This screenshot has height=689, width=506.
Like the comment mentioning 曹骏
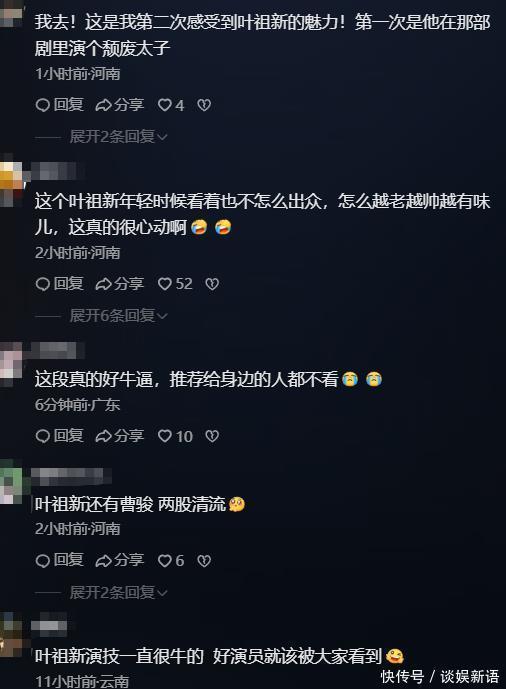pos(170,560)
